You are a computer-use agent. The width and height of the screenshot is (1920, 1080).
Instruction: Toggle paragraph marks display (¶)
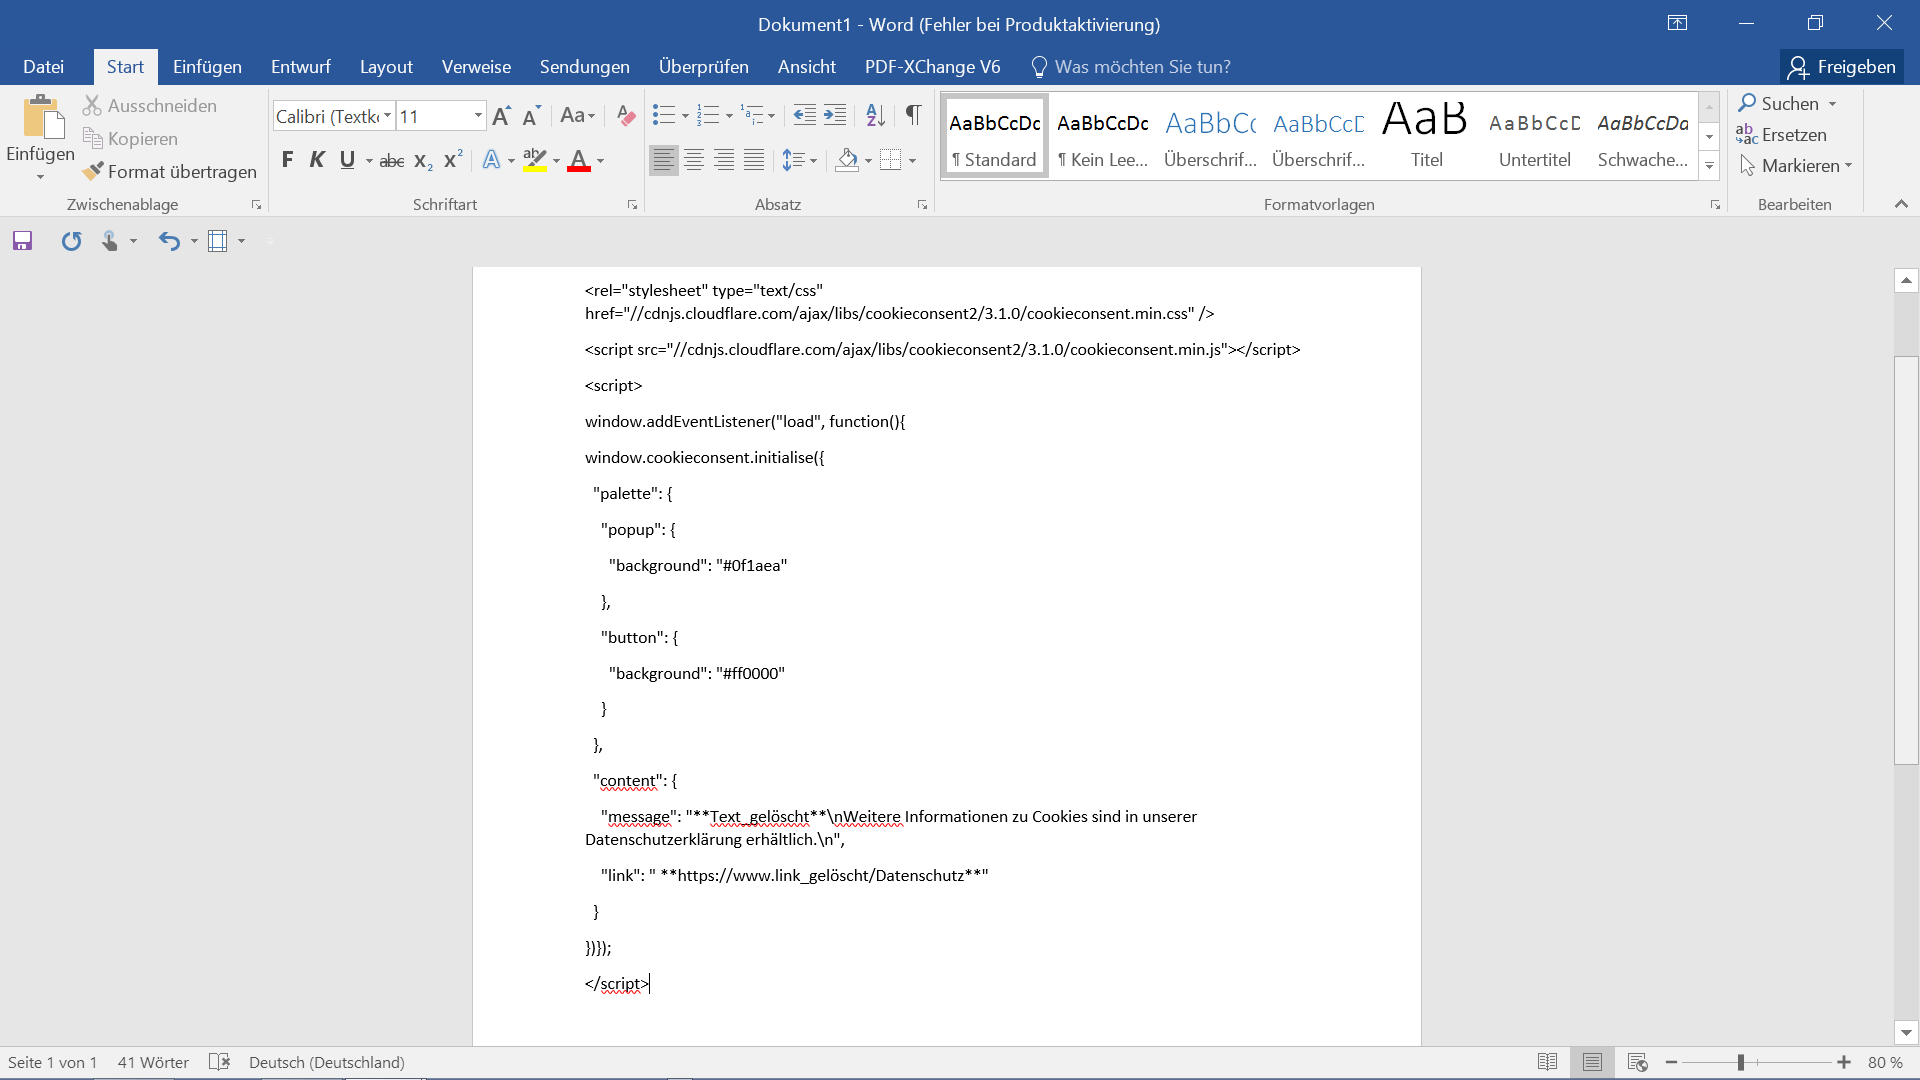[x=913, y=116]
